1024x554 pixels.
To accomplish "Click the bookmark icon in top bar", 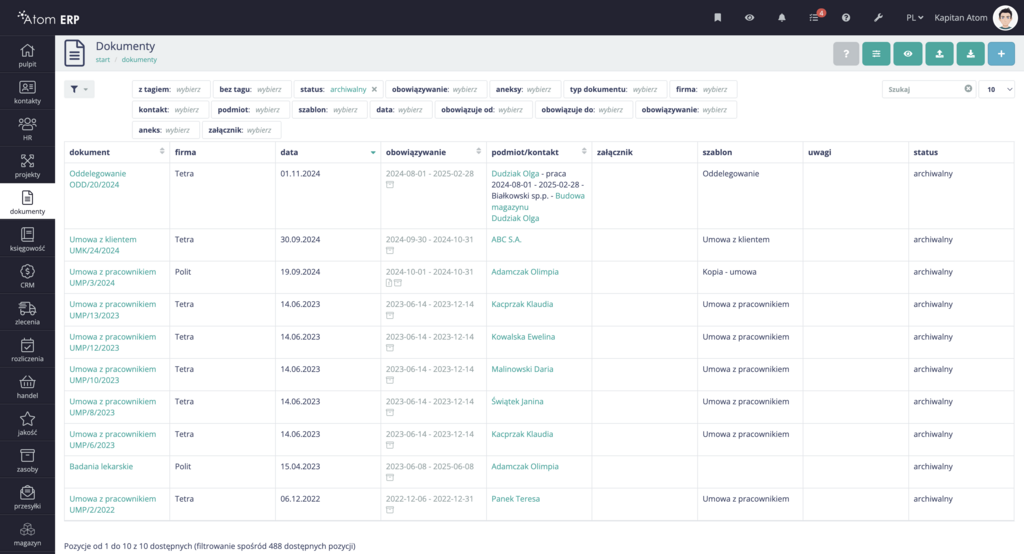I will point(718,18).
